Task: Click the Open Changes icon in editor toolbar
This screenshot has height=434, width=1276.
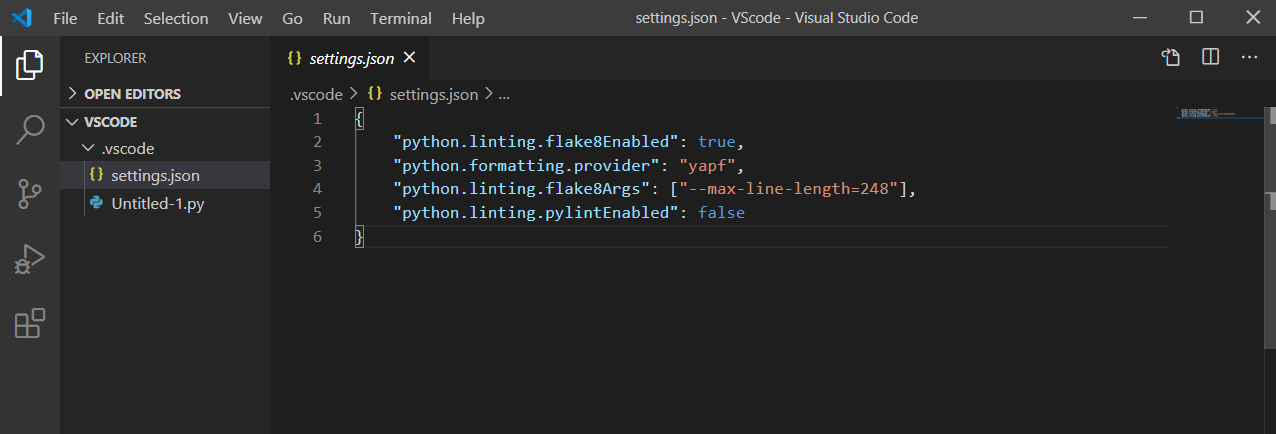Action: tap(1171, 58)
